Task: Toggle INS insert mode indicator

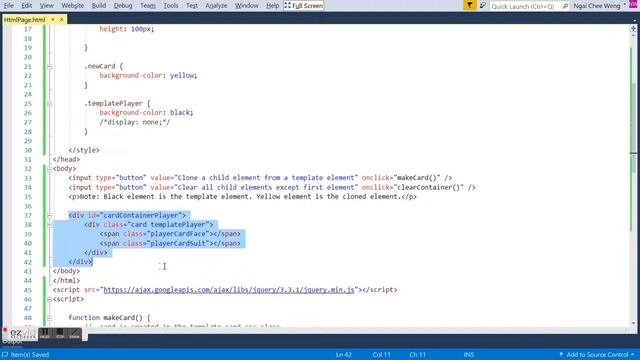Action: 469,355
